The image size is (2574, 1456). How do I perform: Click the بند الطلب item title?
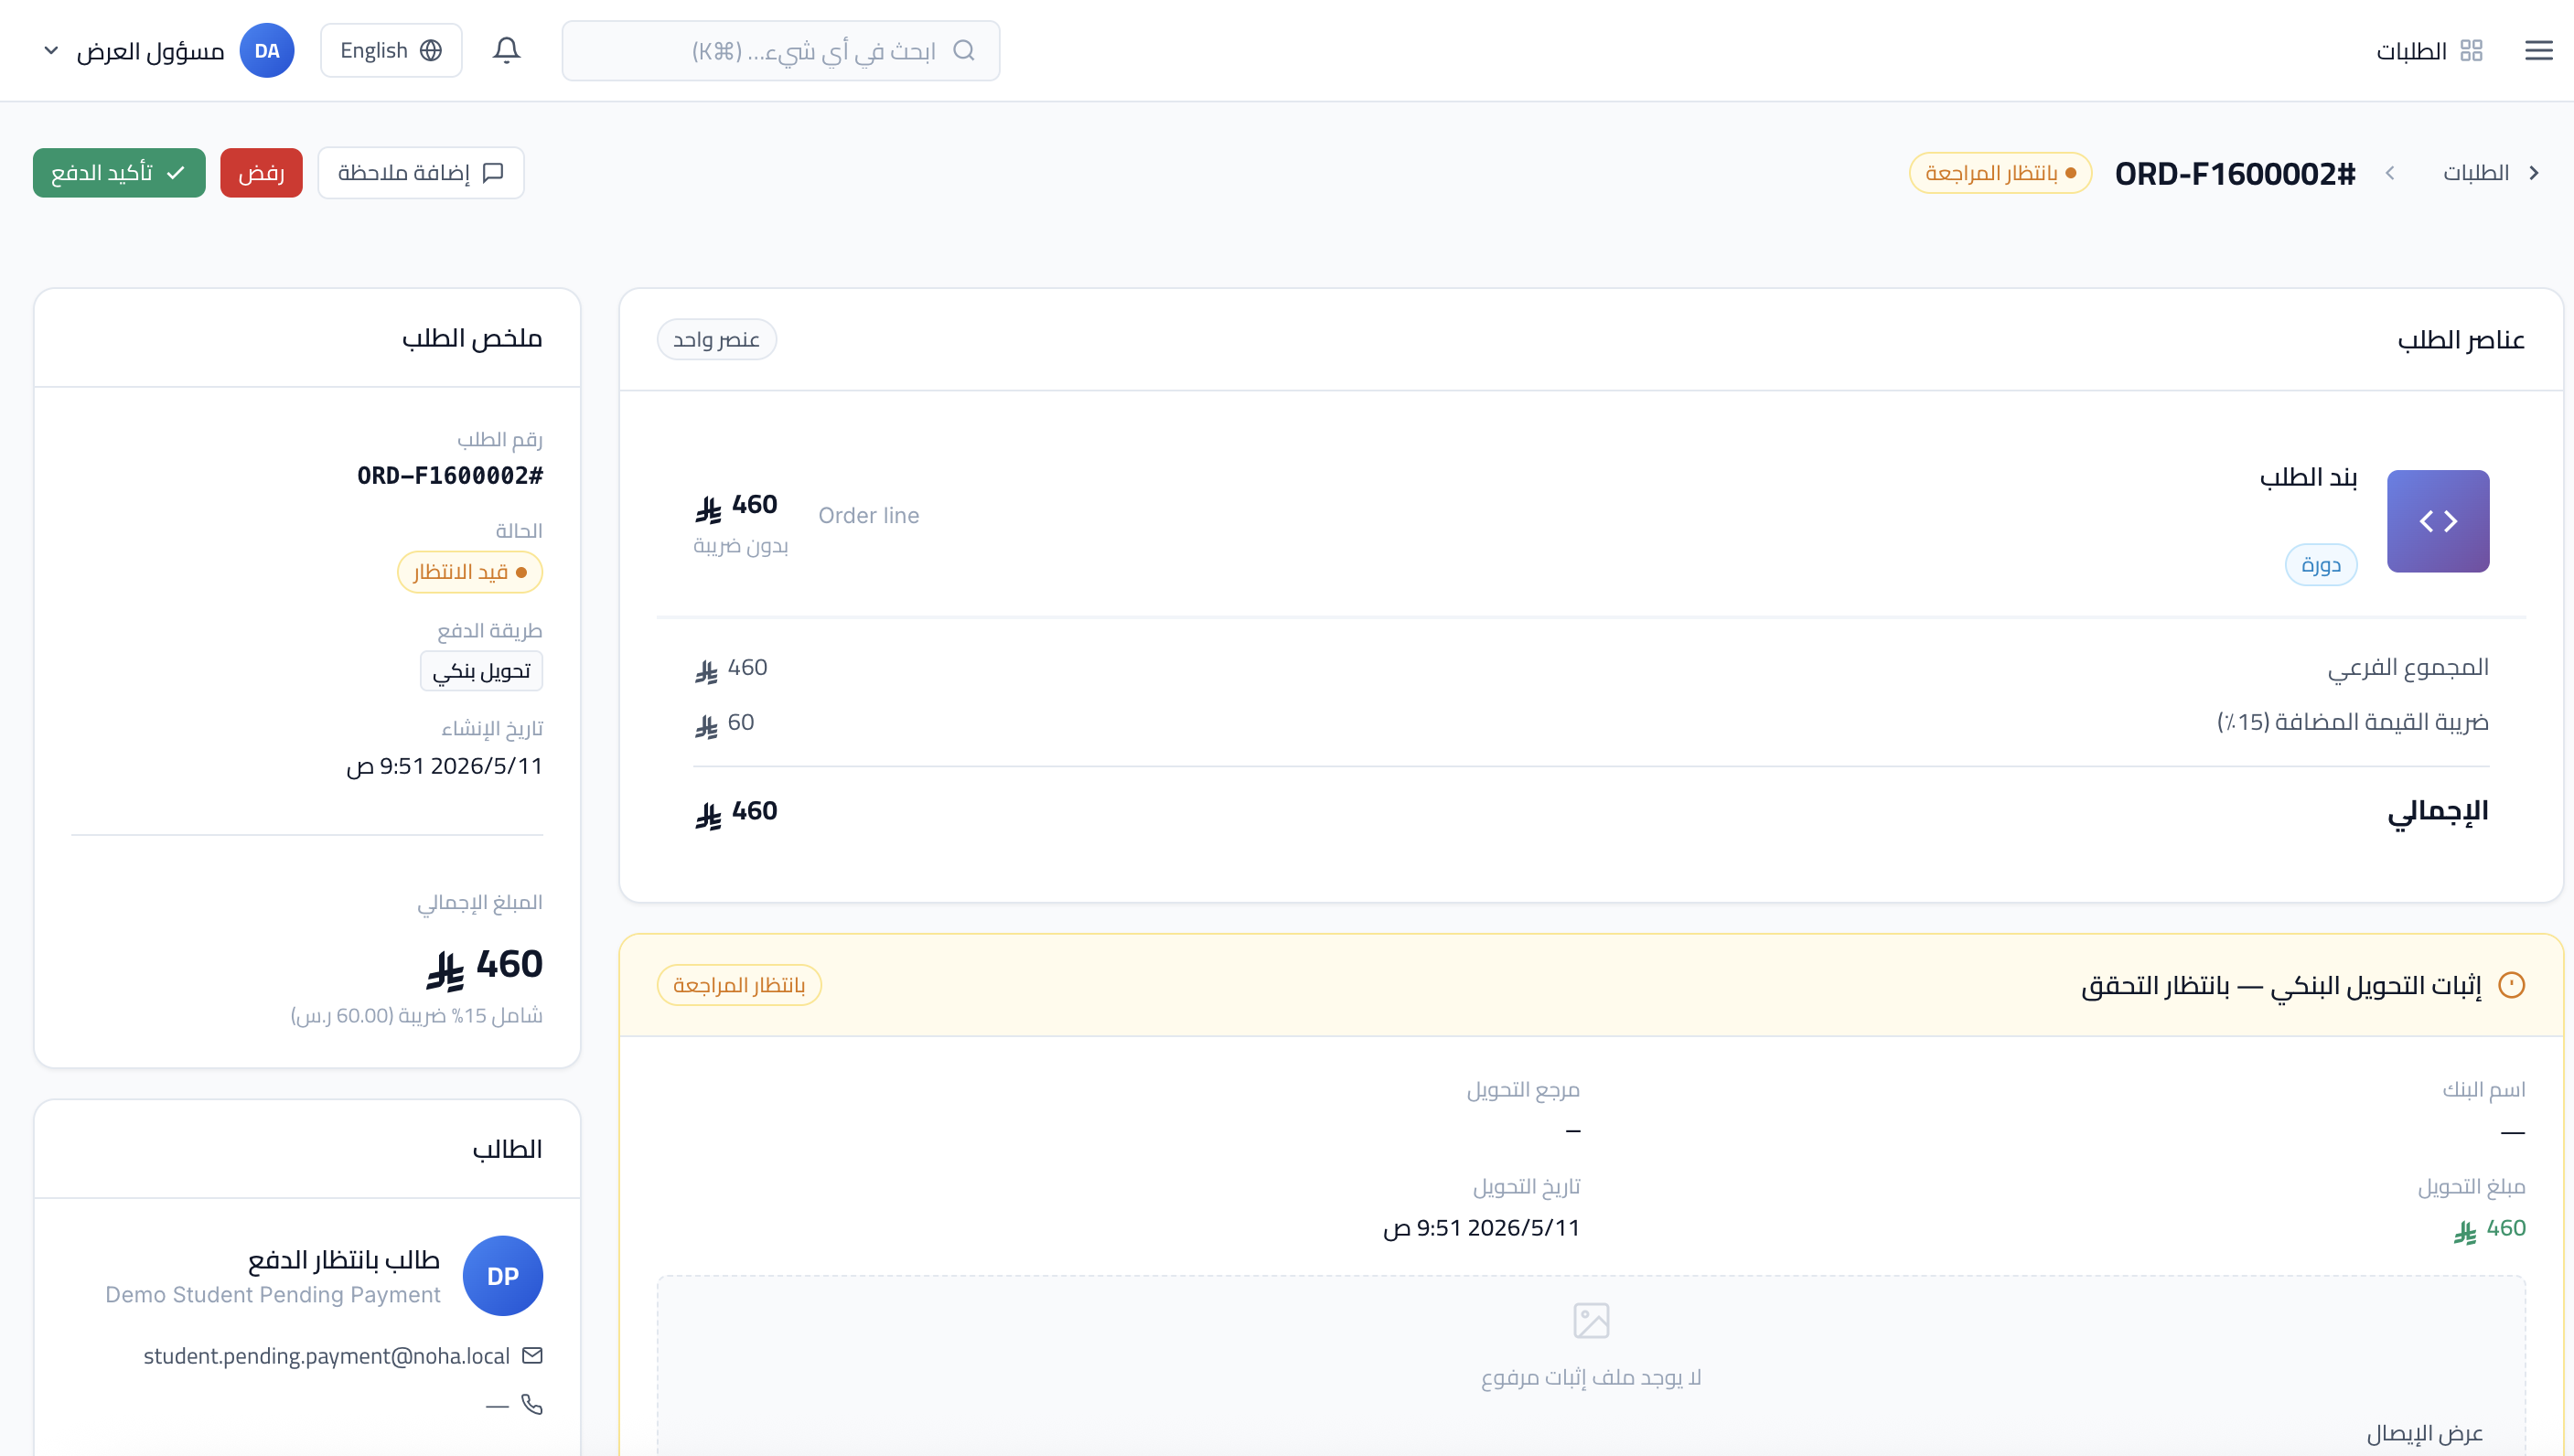[x=2308, y=477]
